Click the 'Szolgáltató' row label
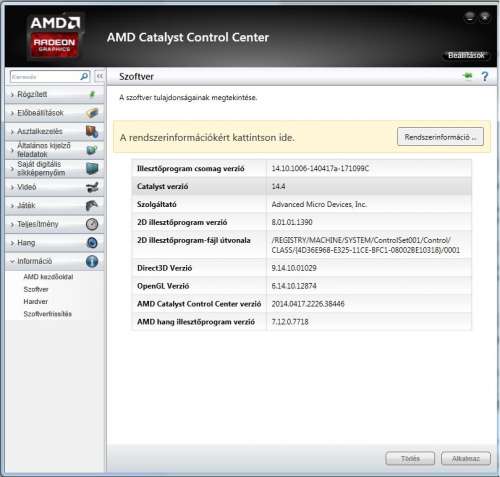Screen dimensions: 500x477 click(157, 204)
